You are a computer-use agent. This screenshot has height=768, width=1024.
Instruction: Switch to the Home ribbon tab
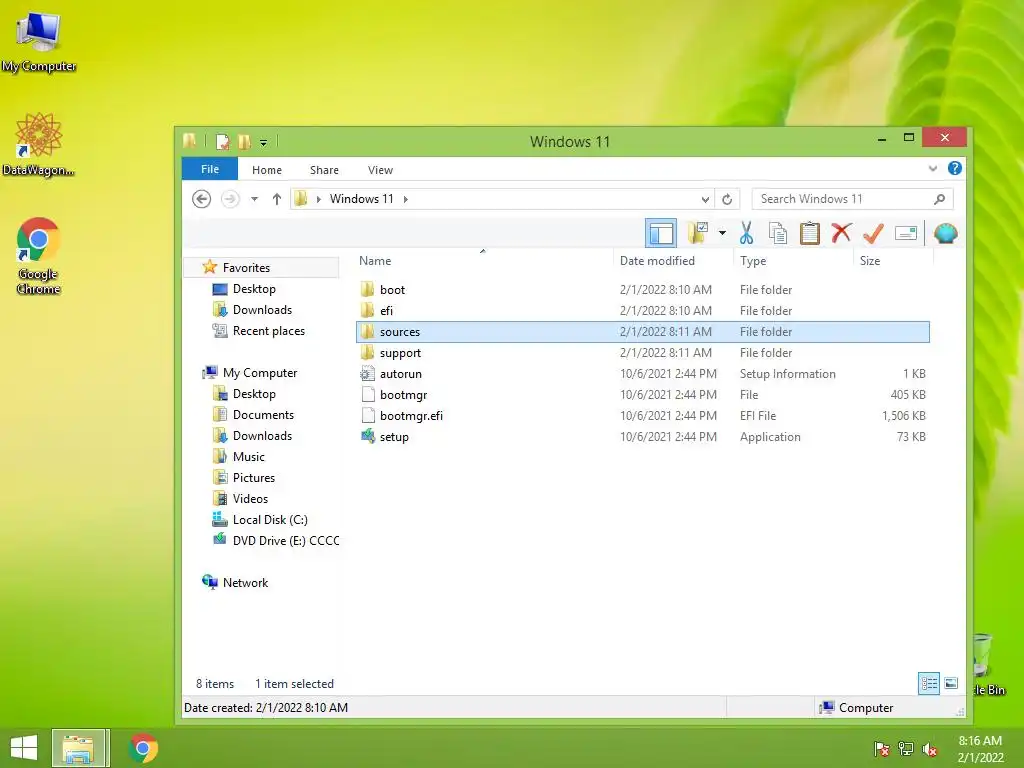(x=266, y=170)
